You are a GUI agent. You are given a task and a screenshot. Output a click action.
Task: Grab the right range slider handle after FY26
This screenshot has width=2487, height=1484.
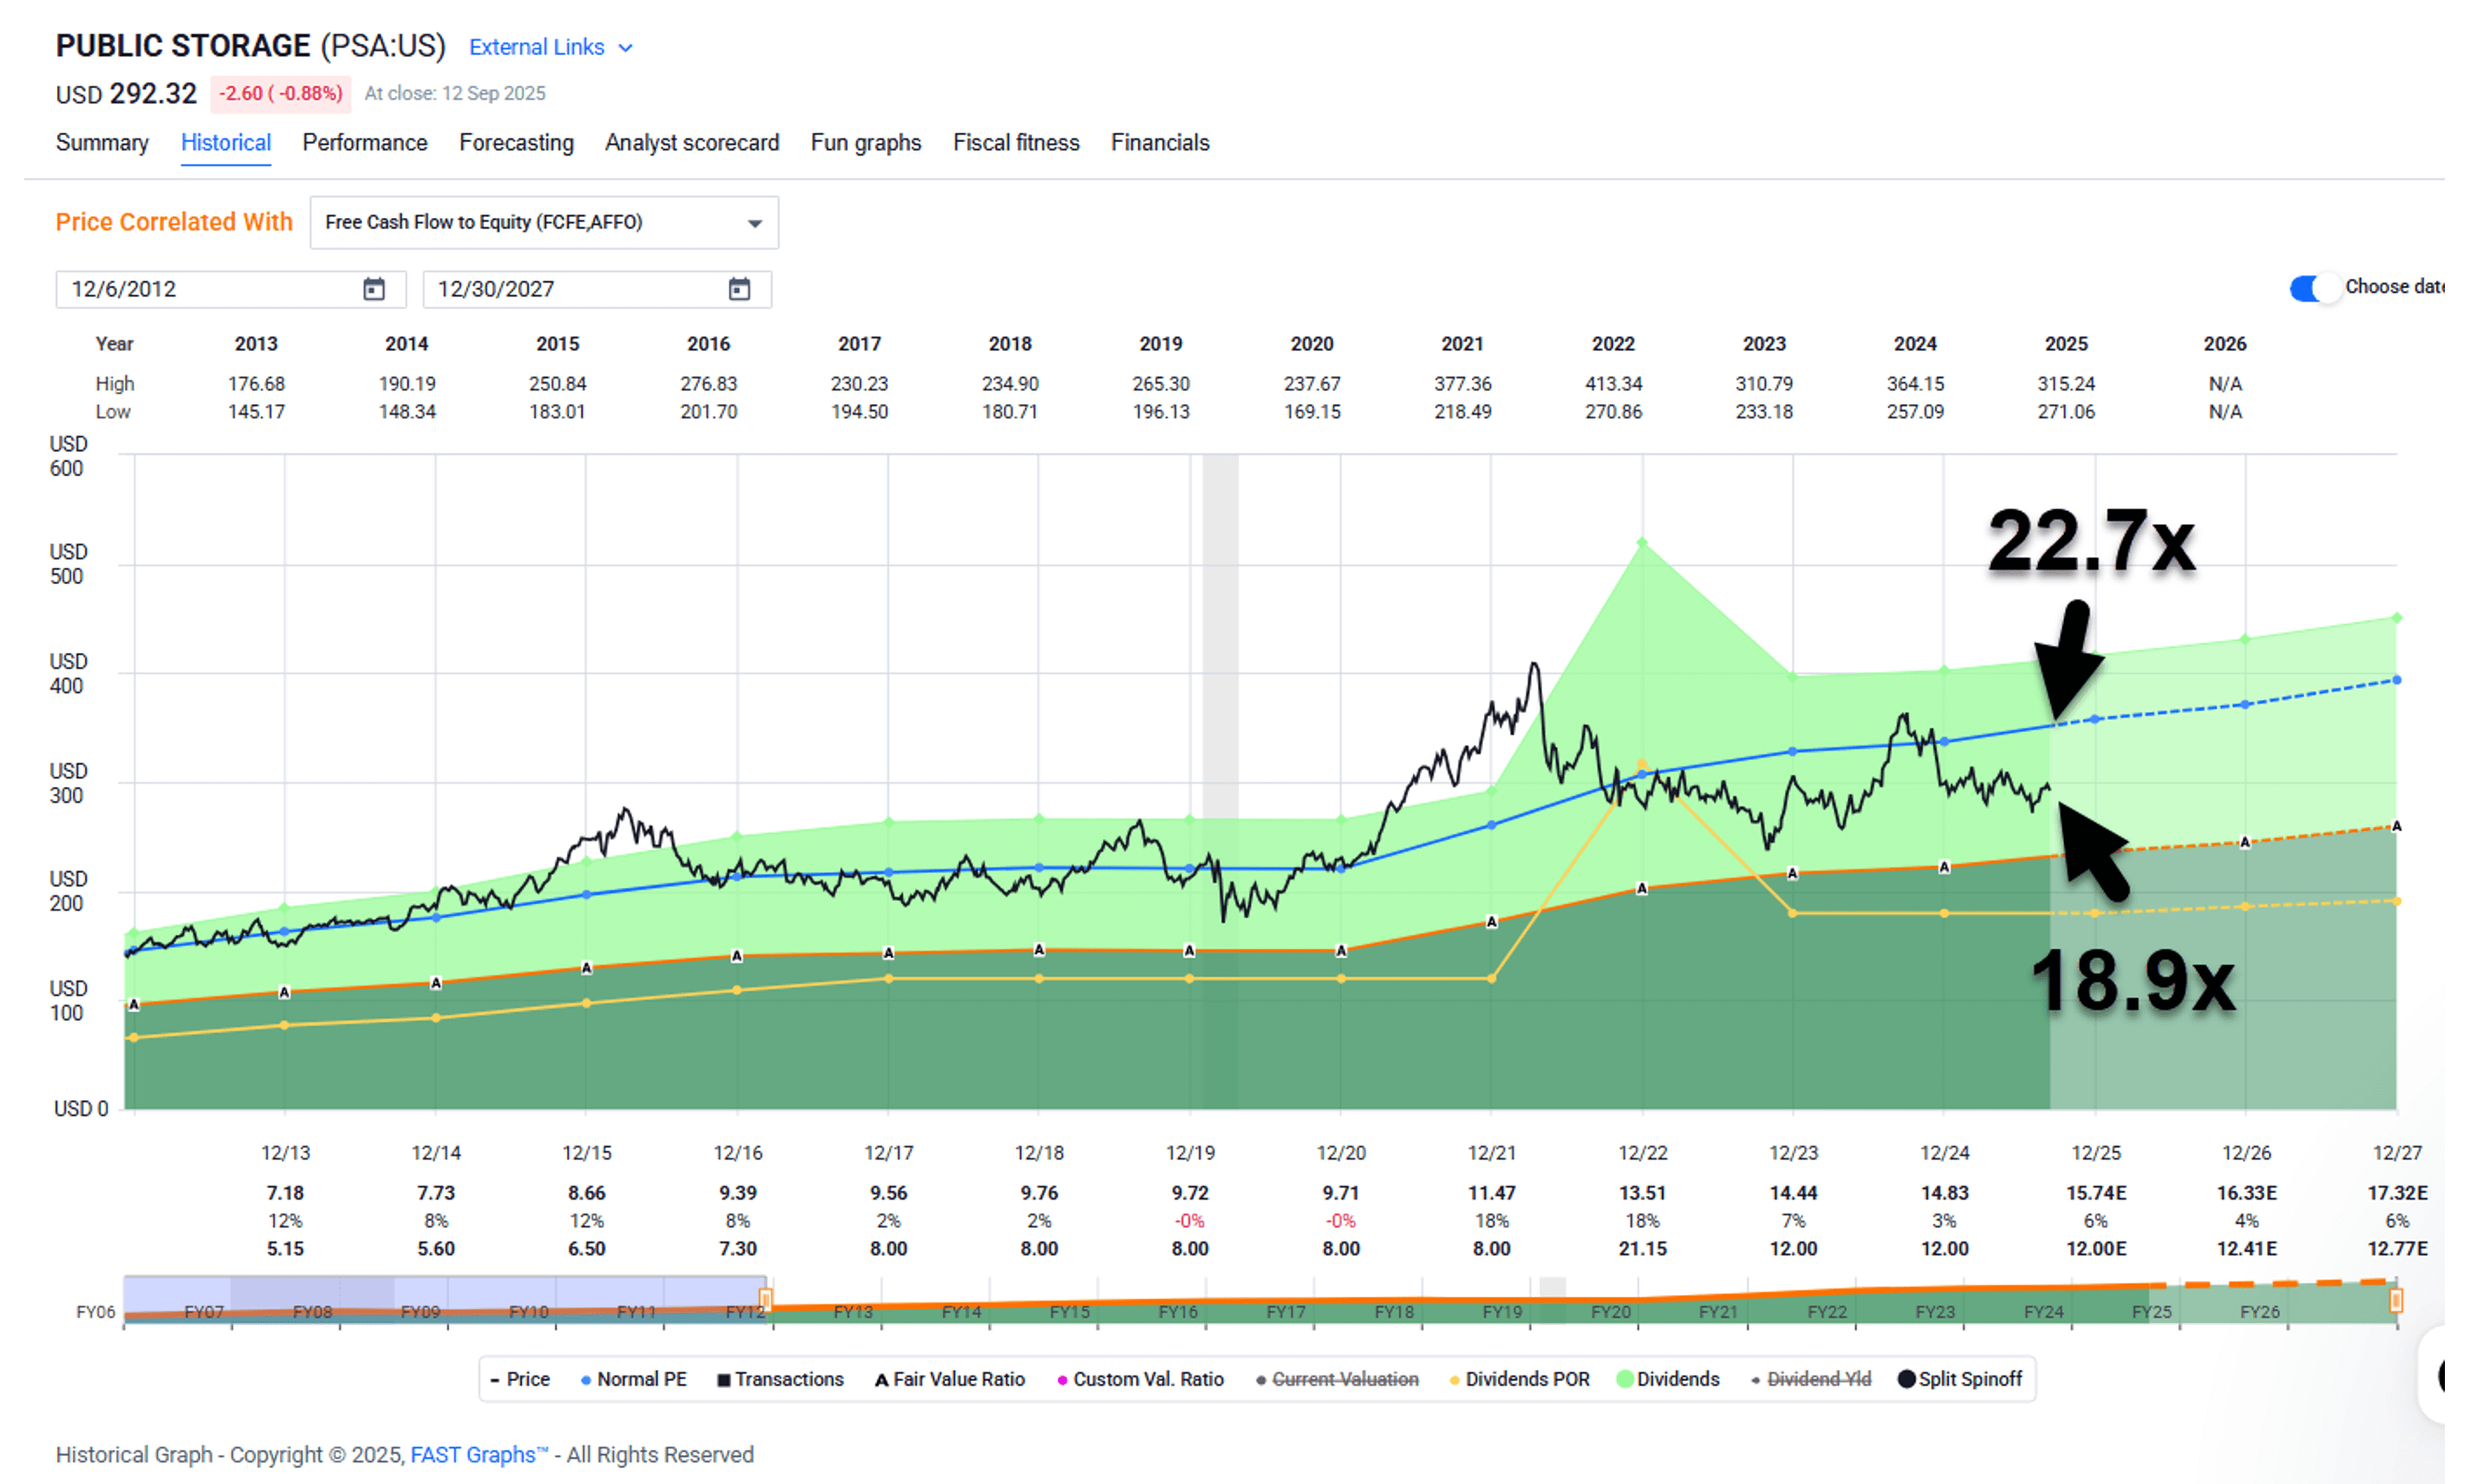[2396, 1299]
